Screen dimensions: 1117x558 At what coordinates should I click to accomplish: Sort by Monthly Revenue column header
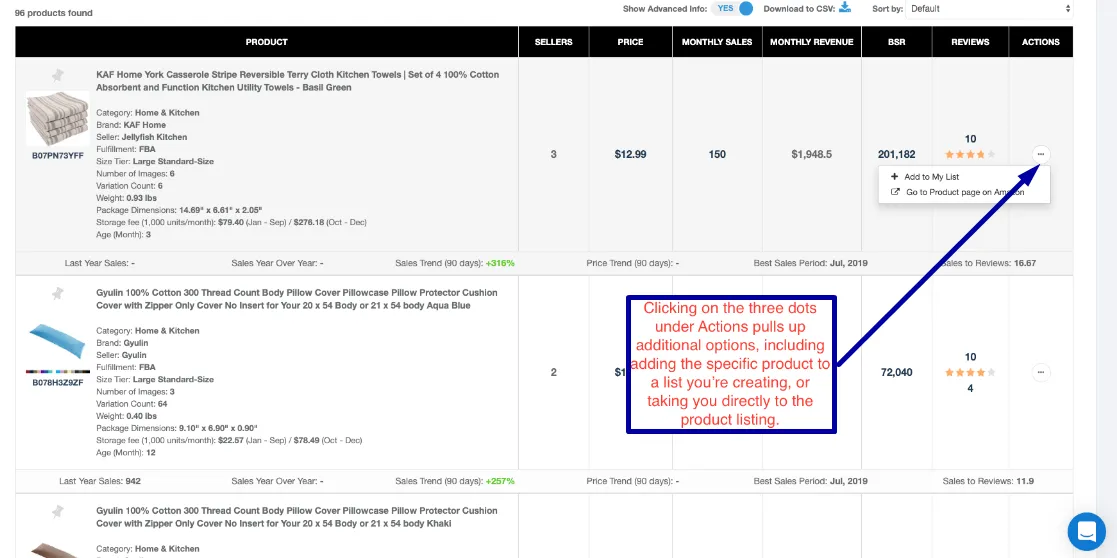(811, 42)
